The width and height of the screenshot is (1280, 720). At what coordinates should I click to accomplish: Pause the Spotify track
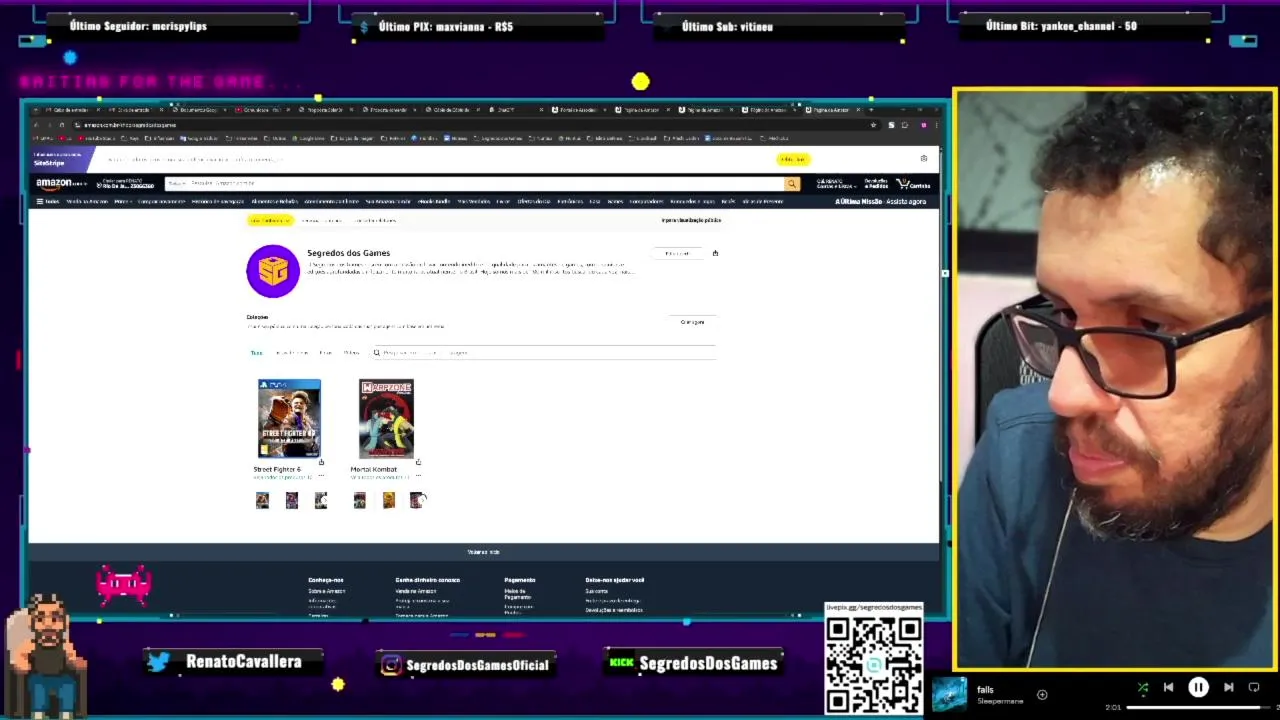coord(1198,688)
